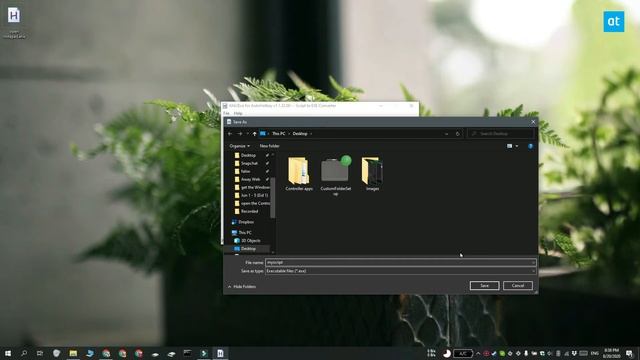This screenshot has width=640, height=360.
Task: Go up one folder level
Action: click(255, 134)
